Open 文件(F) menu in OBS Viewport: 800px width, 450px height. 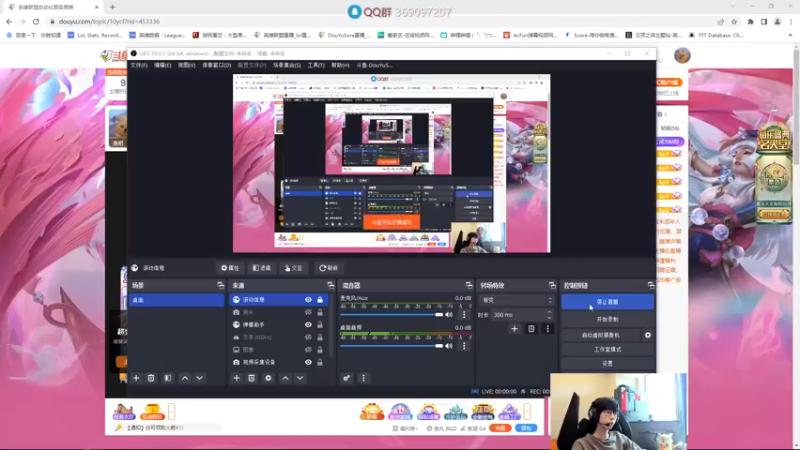click(139, 65)
